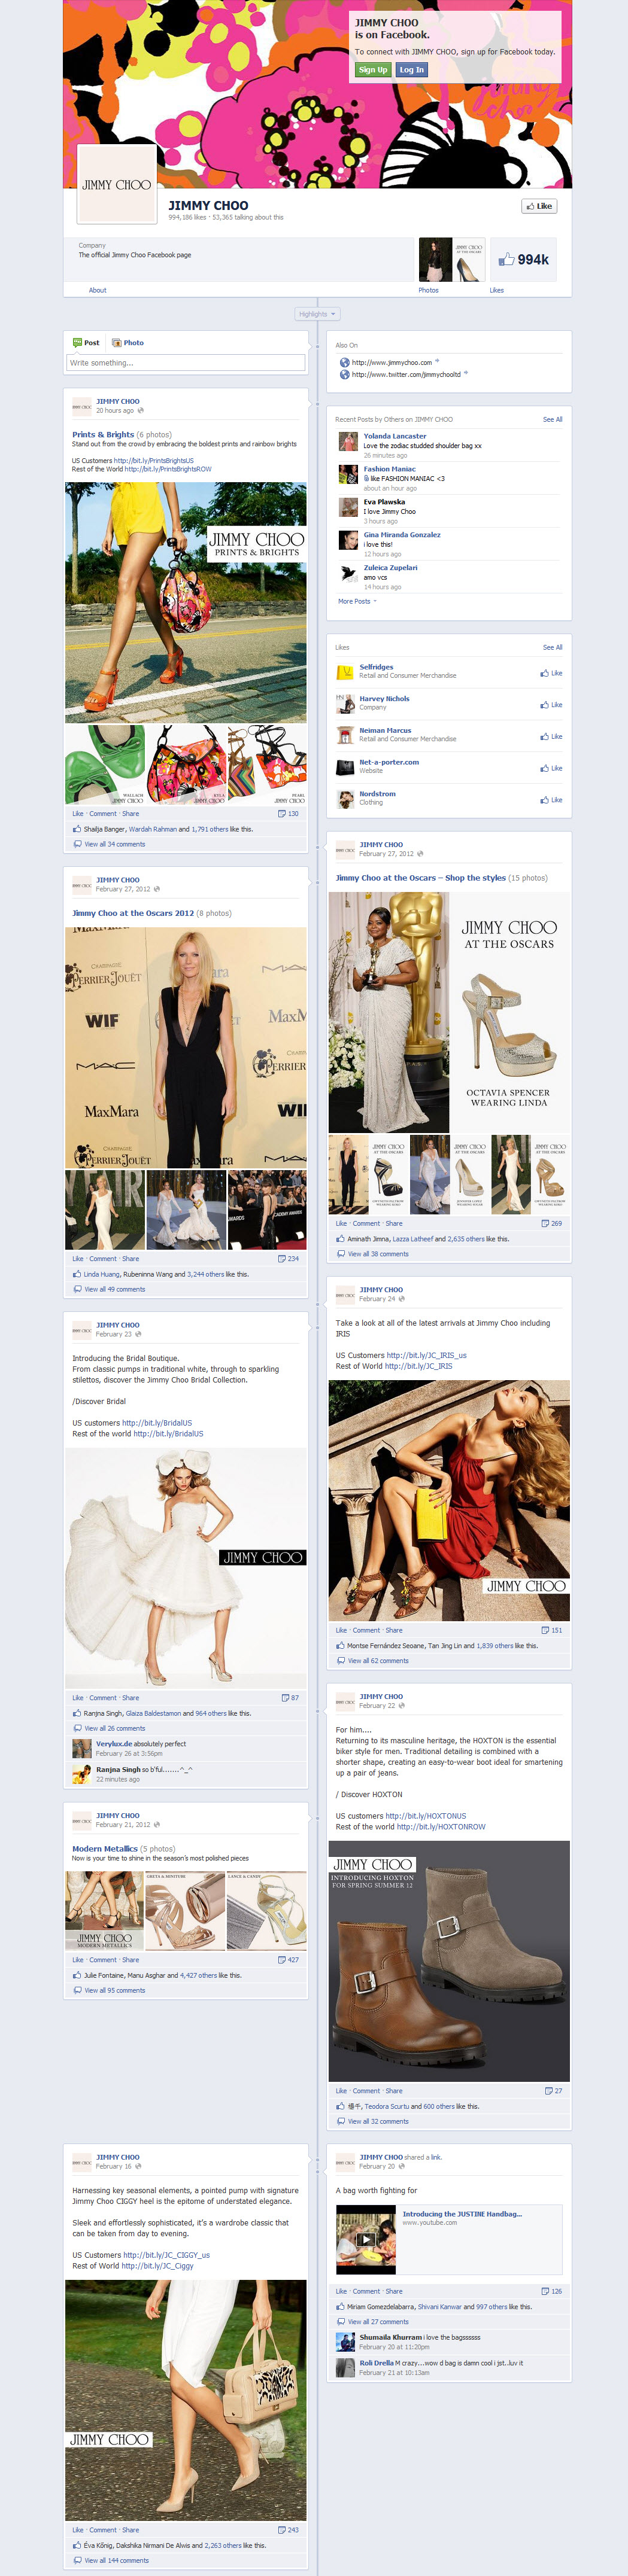Open Neiman Marcus page logo icon
Screen dimensions: 628x2576
(345, 735)
